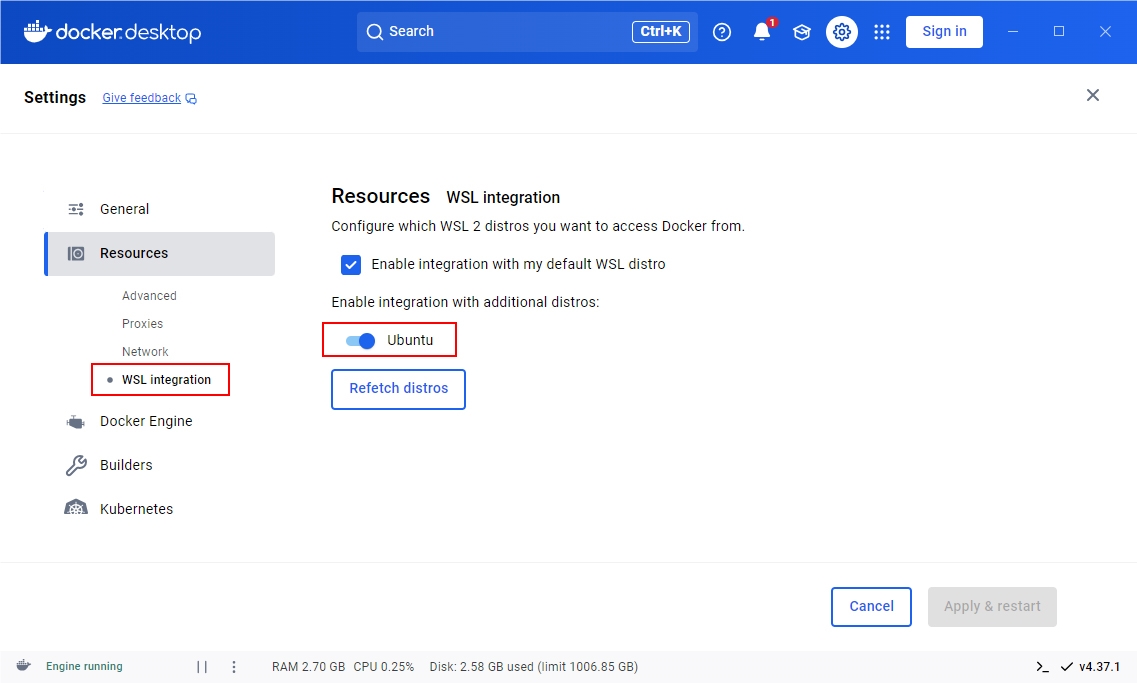
Task: Open the Learning center graduation cap icon
Action: tap(801, 32)
